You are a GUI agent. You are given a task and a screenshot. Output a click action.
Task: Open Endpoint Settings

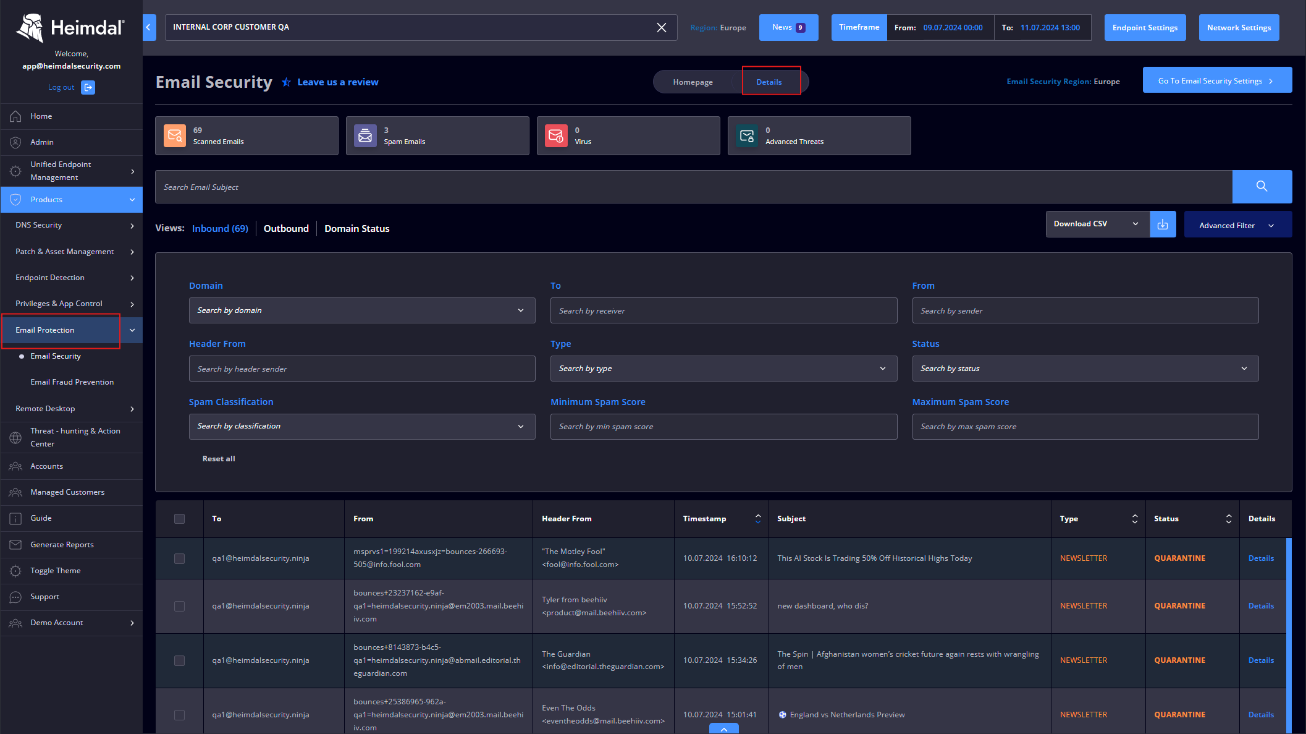(x=1146, y=27)
